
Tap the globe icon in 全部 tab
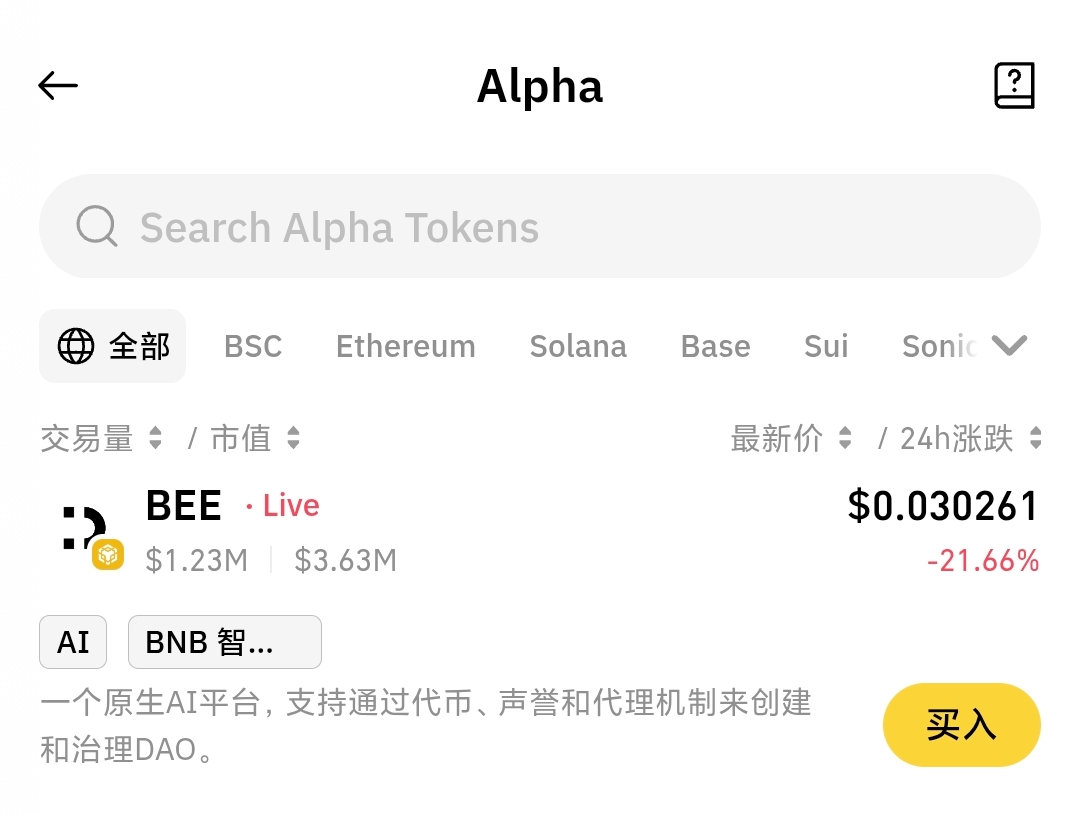pyautogui.click(x=76, y=347)
